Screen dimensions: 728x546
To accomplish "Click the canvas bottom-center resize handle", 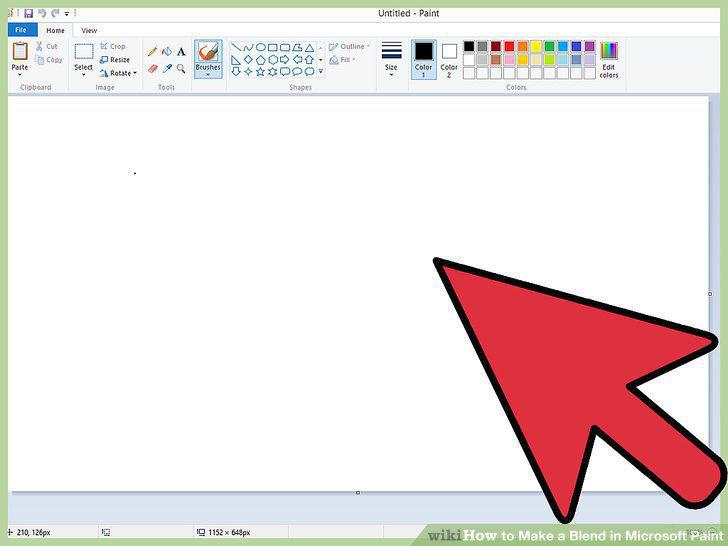I will [x=358, y=493].
